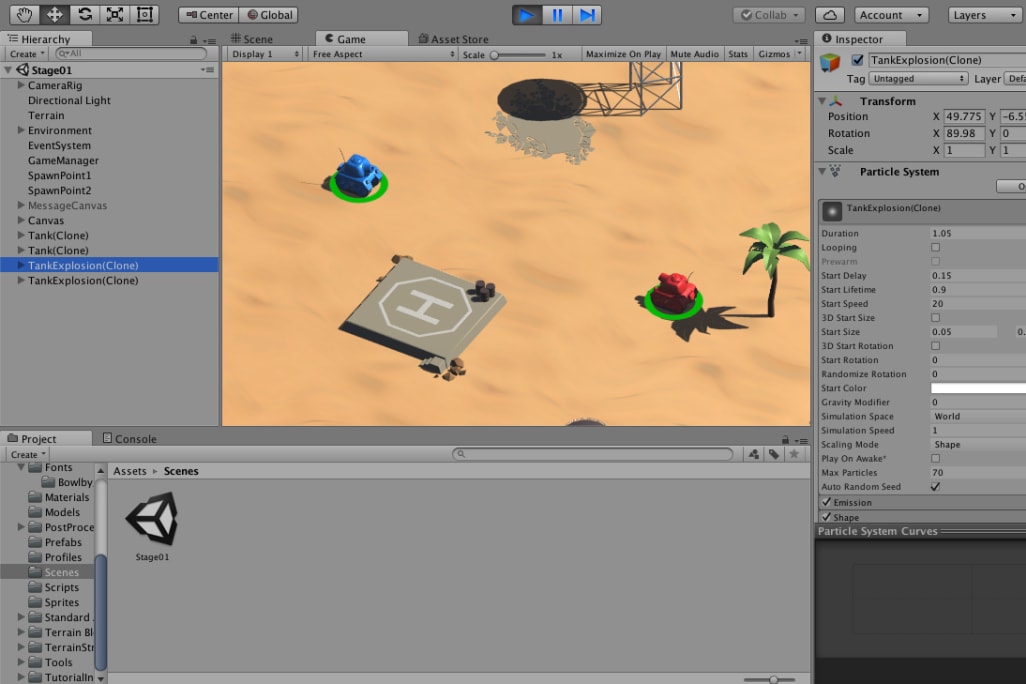Viewport: 1026px width, 684px height.
Task: Click the Start Color white swatch
Action: pos(977,388)
